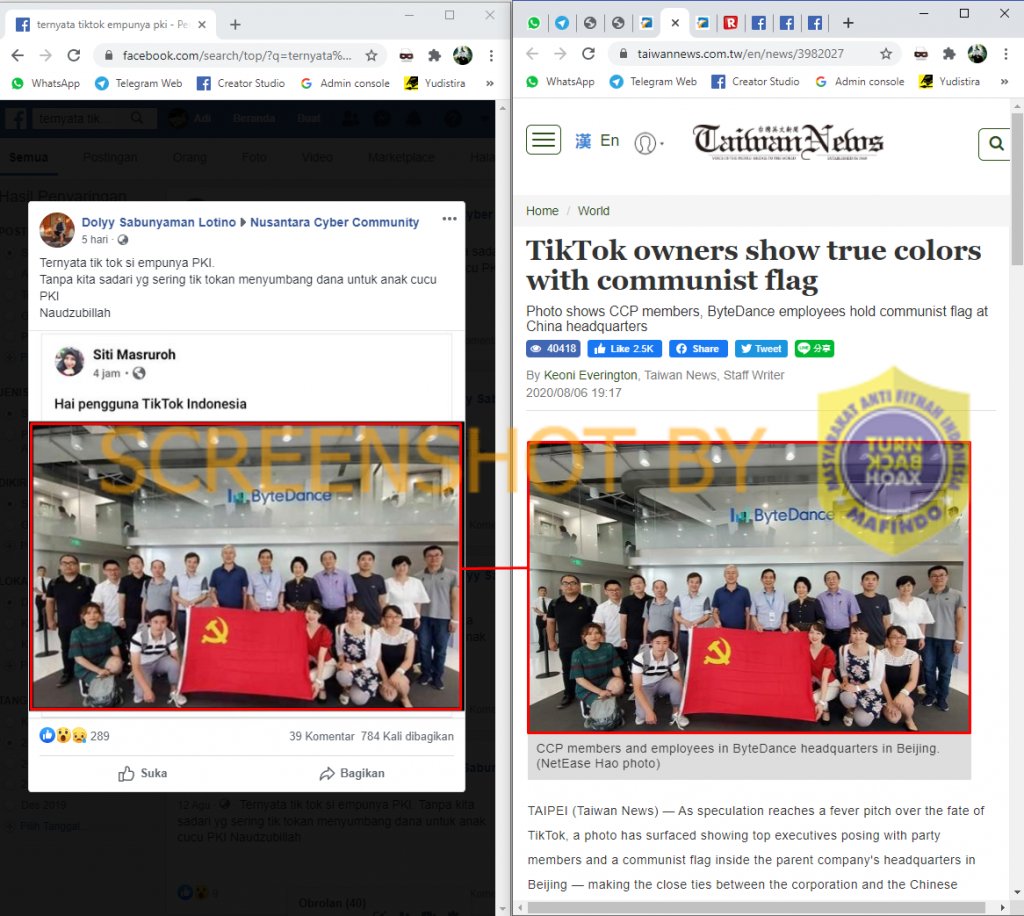The height and width of the screenshot is (916, 1024).
Task: Open WhatsApp bookmark in left browser
Action: point(46,84)
